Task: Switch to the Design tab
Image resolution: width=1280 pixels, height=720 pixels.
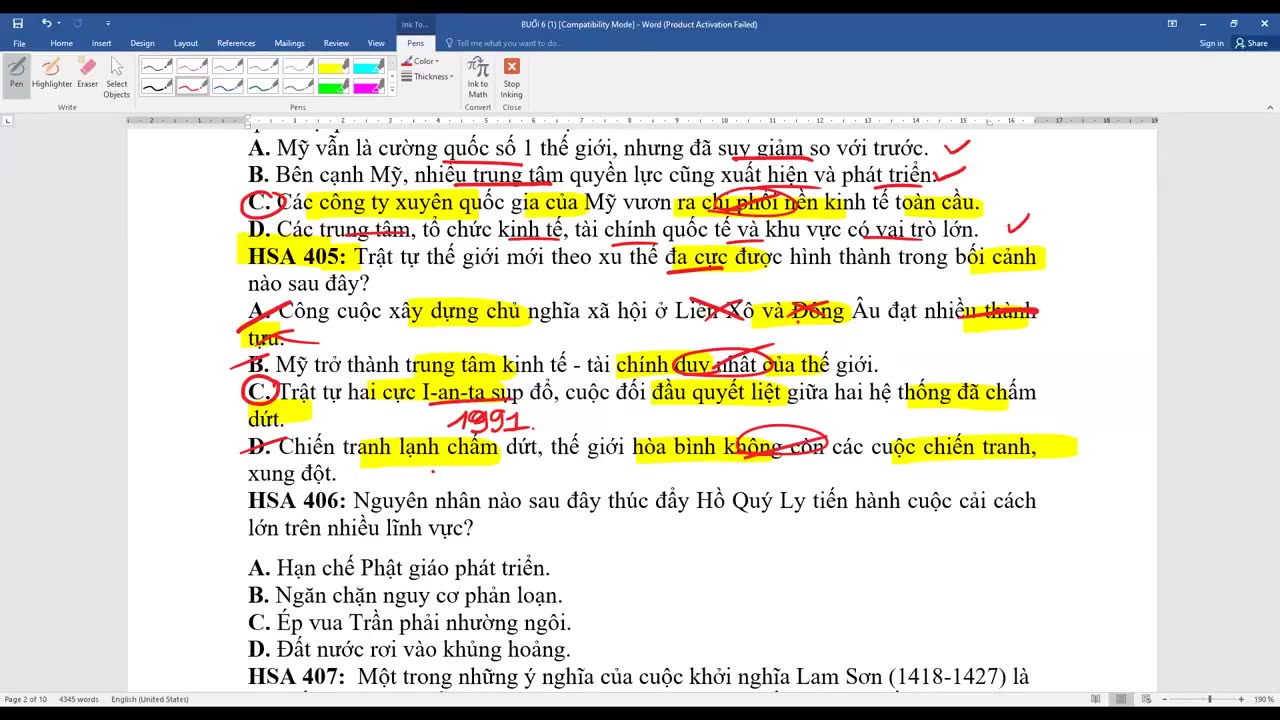Action: pos(142,43)
